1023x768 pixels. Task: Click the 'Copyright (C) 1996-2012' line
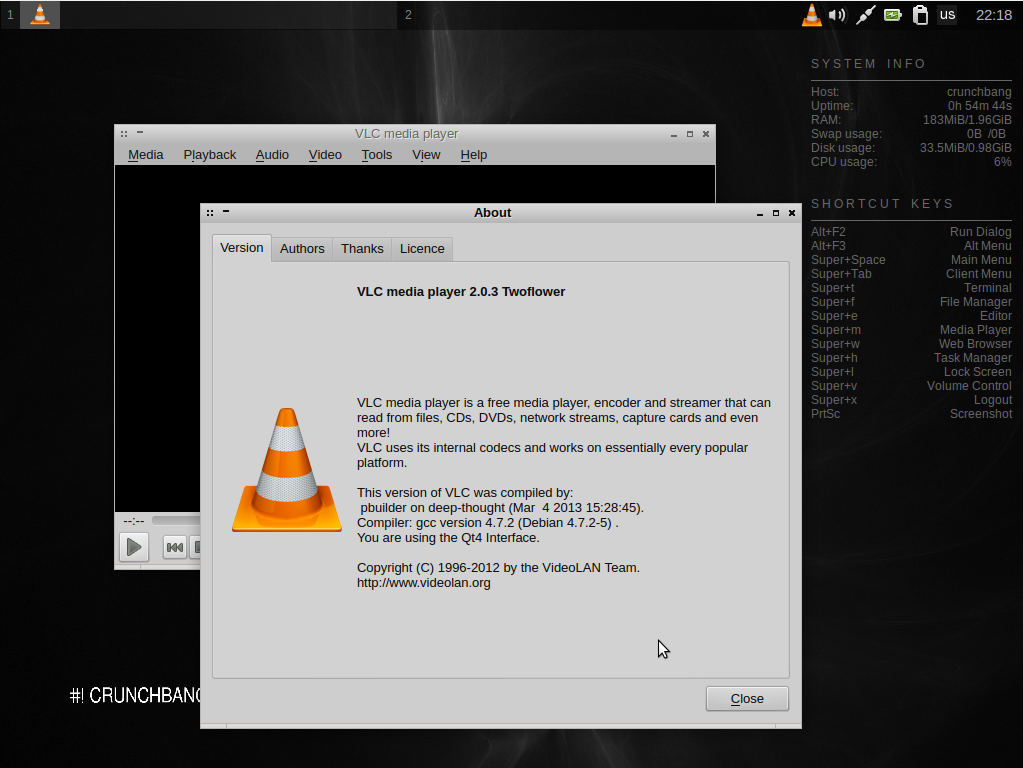498,568
